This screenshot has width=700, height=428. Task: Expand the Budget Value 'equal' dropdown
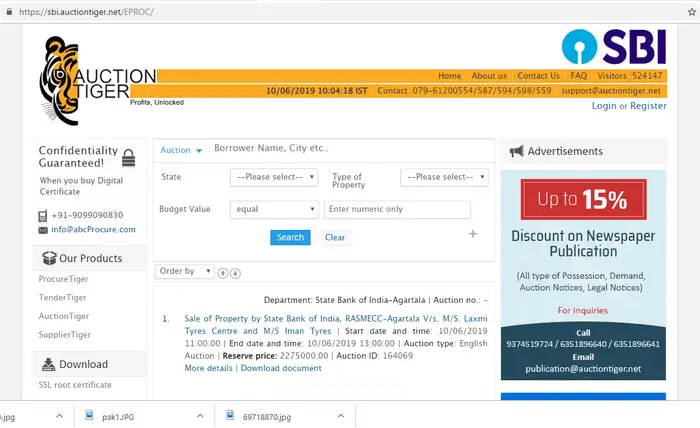[273, 209]
